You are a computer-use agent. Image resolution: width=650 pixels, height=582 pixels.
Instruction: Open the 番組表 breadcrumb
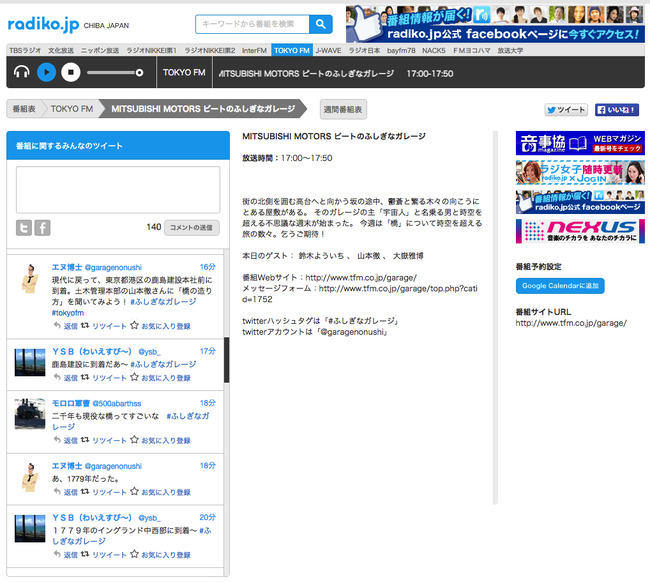click(24, 109)
